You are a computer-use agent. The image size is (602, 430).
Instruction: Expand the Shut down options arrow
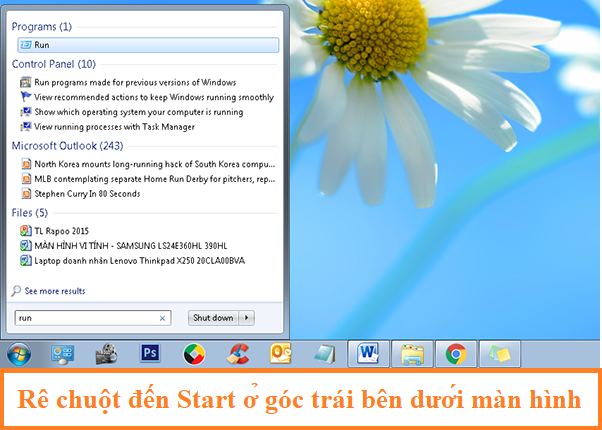[247, 318]
